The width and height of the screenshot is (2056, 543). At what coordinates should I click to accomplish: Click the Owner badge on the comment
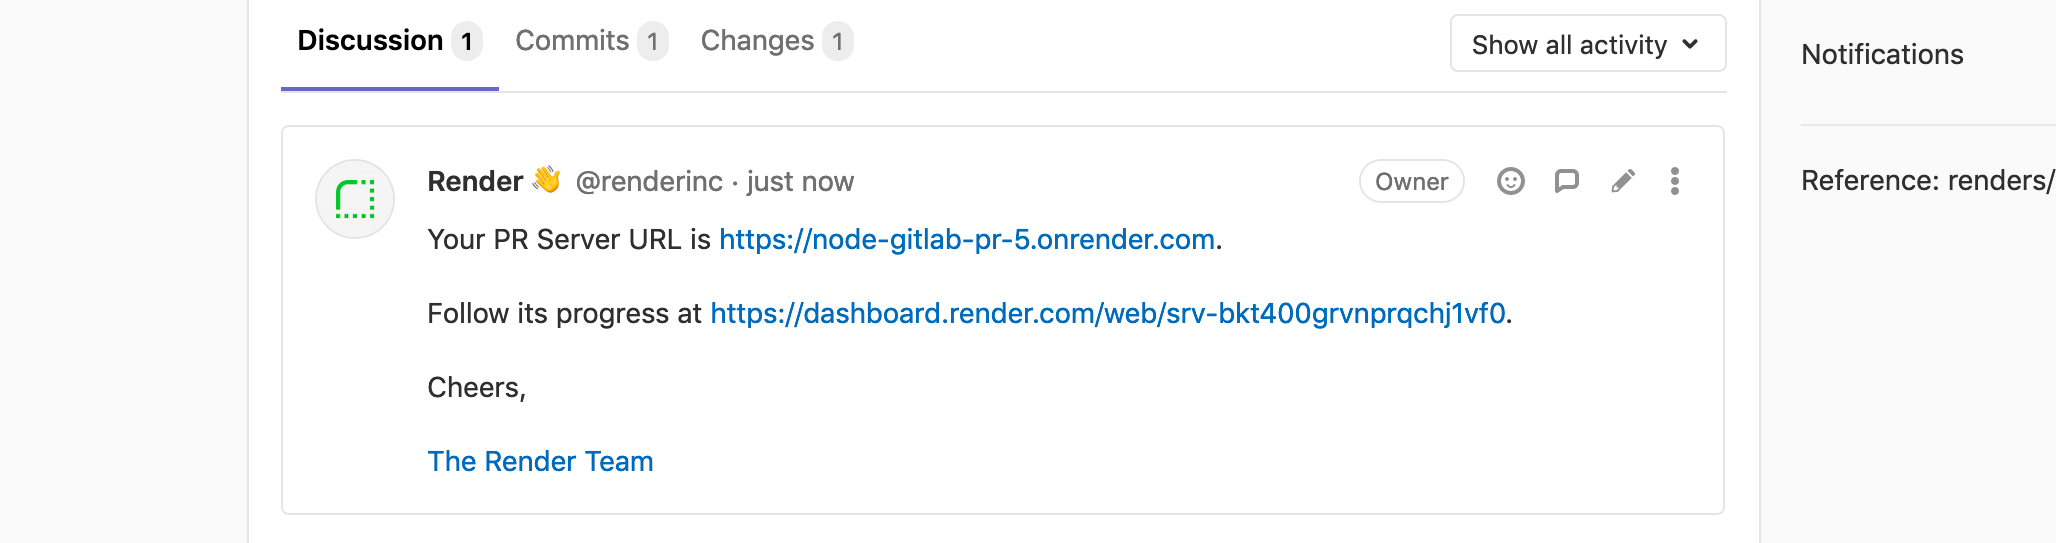pos(1411,182)
